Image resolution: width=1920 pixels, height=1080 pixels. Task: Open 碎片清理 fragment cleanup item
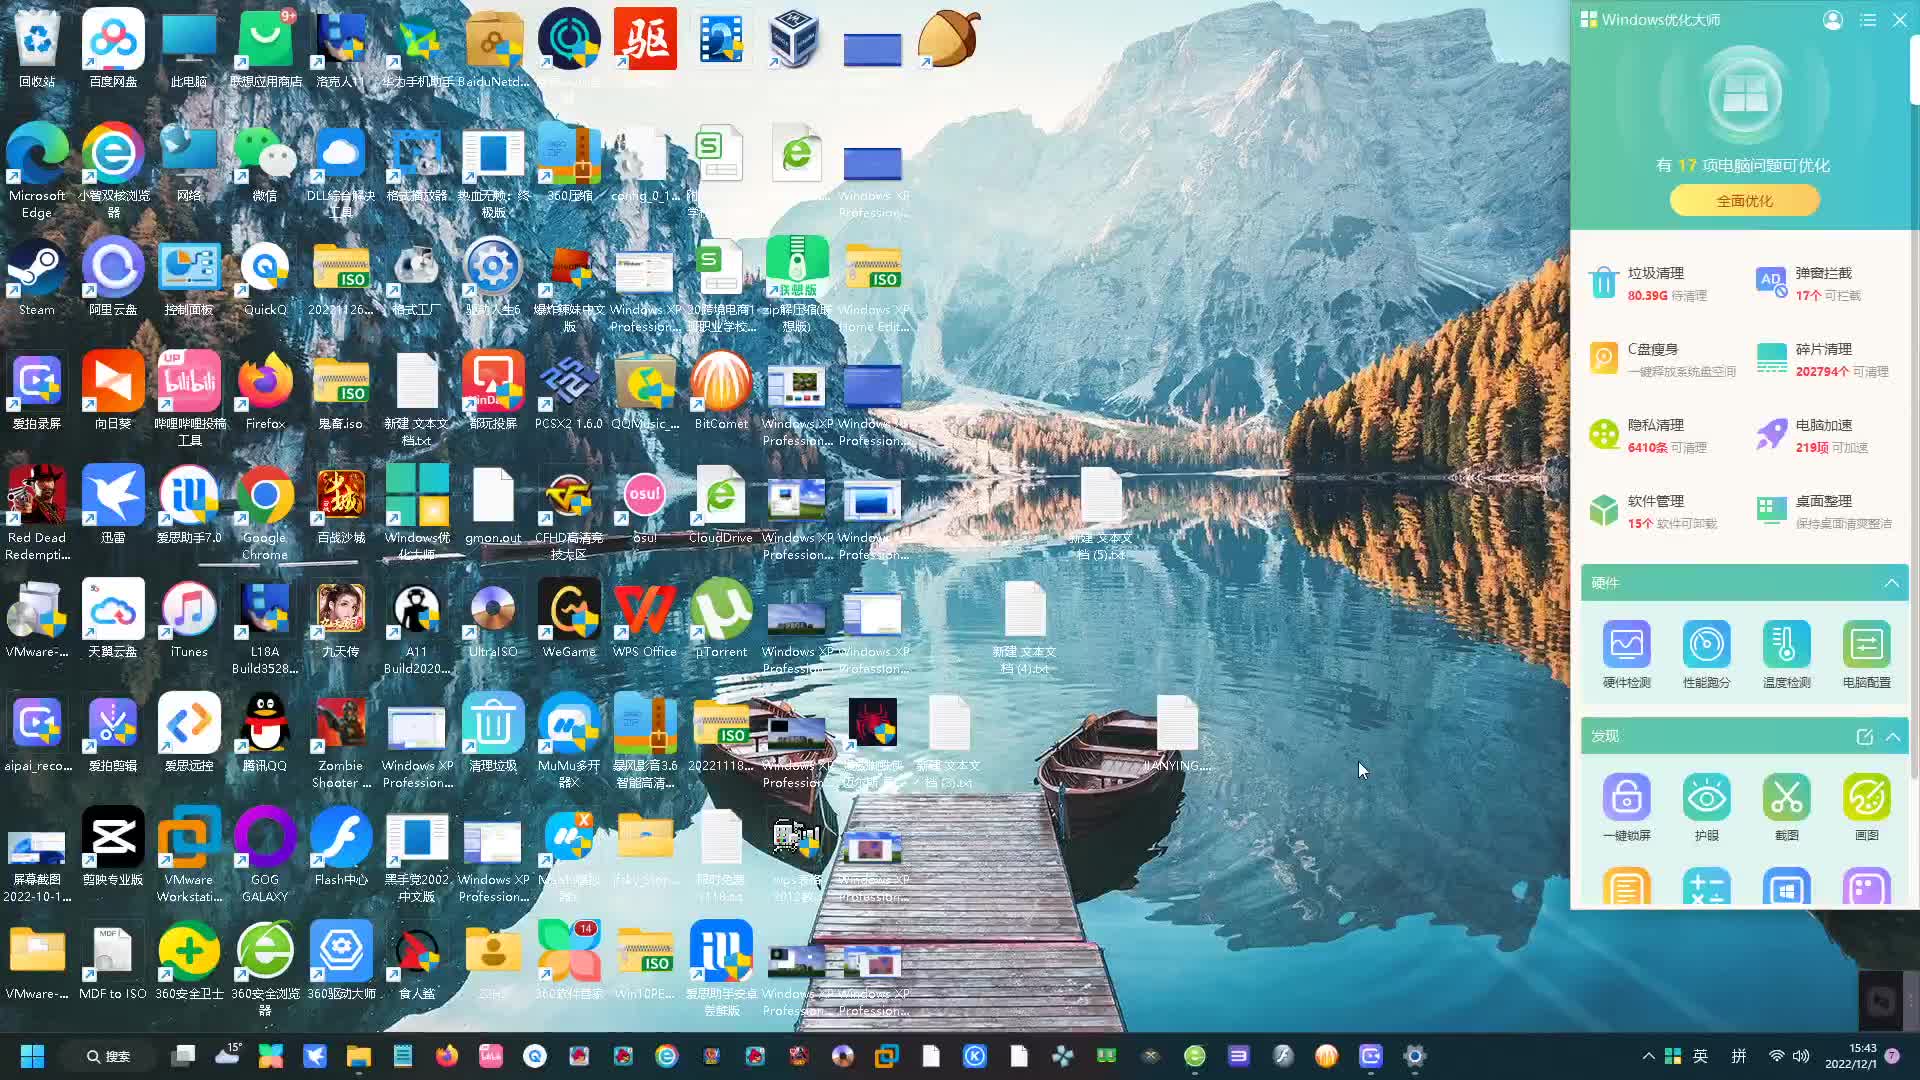coord(1823,359)
